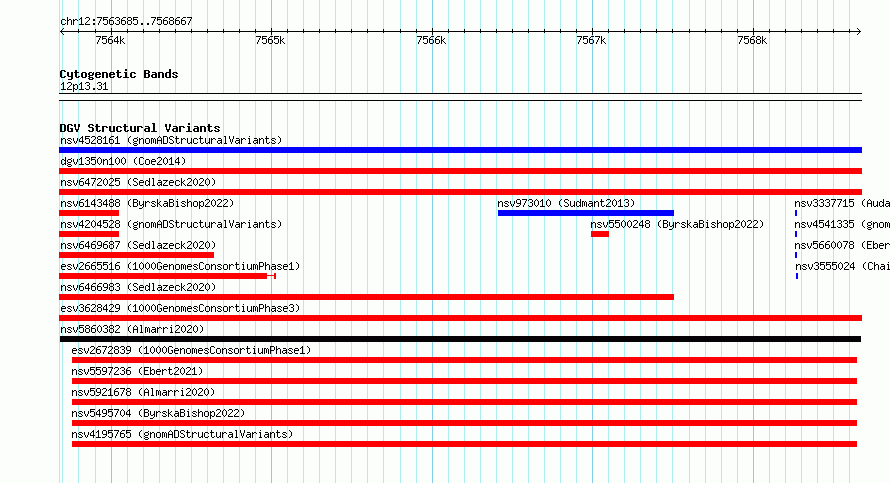The height and width of the screenshot is (483, 890).
Task: Open variant dgv1350n100 (Coe2014) label
Action: [123, 161]
